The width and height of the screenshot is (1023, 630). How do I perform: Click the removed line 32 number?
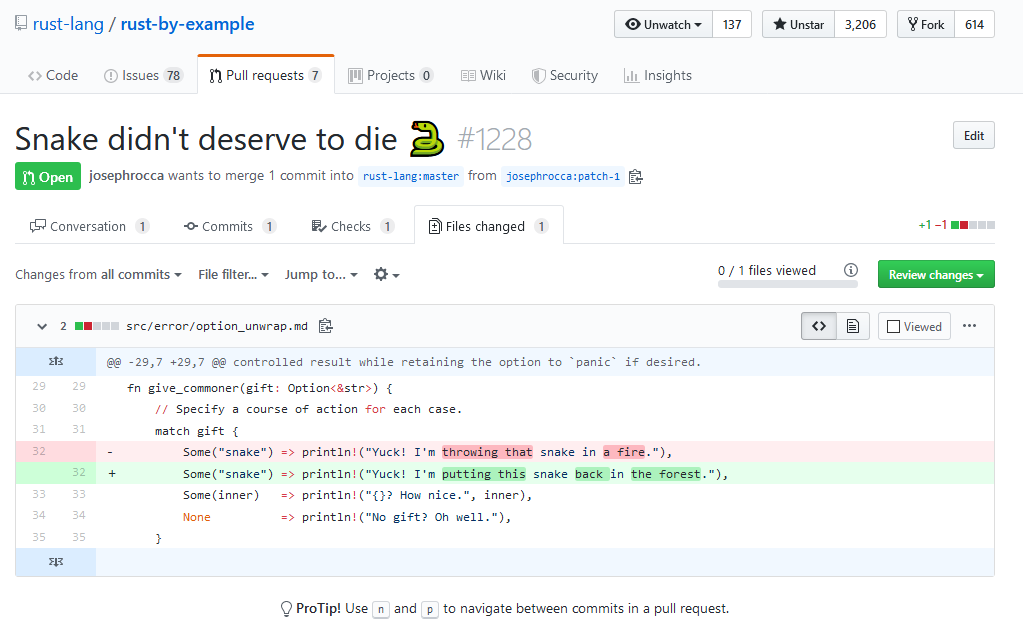[x=39, y=451]
